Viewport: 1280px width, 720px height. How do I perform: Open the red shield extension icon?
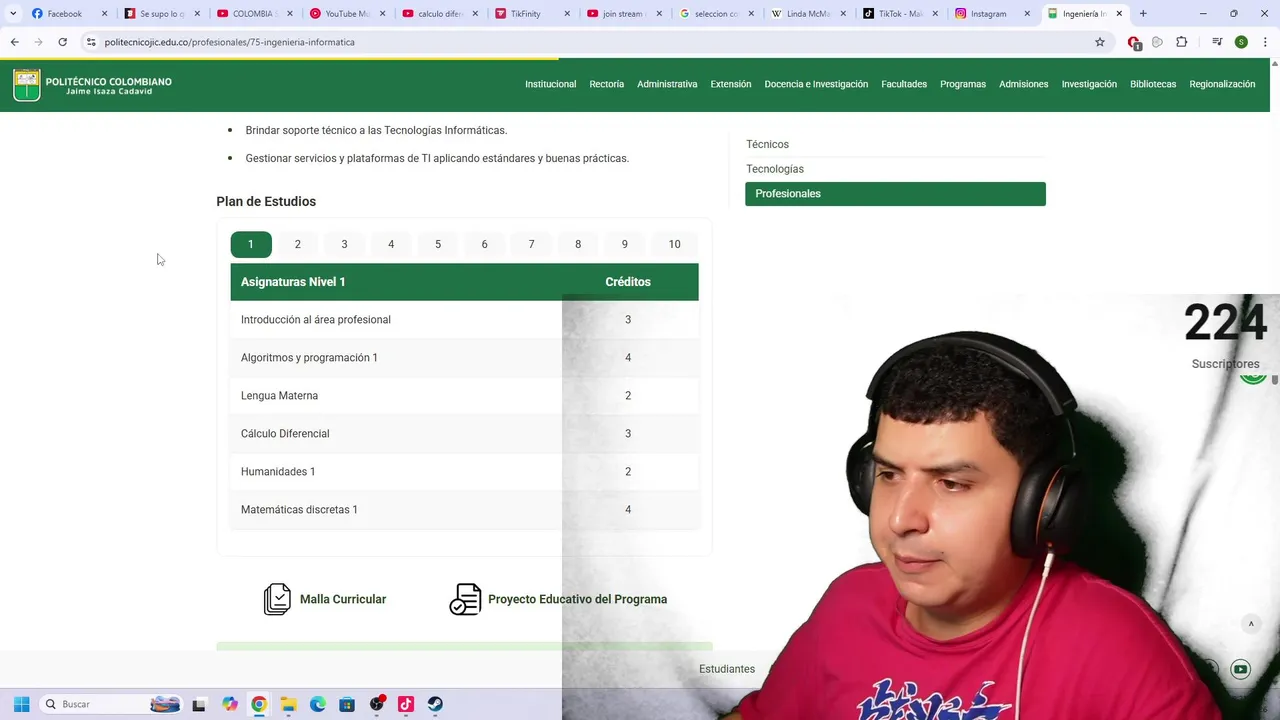(x=1134, y=42)
